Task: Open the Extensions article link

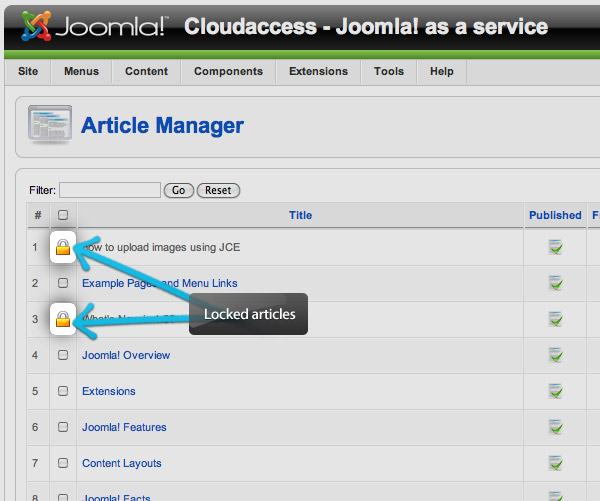Action: point(109,391)
